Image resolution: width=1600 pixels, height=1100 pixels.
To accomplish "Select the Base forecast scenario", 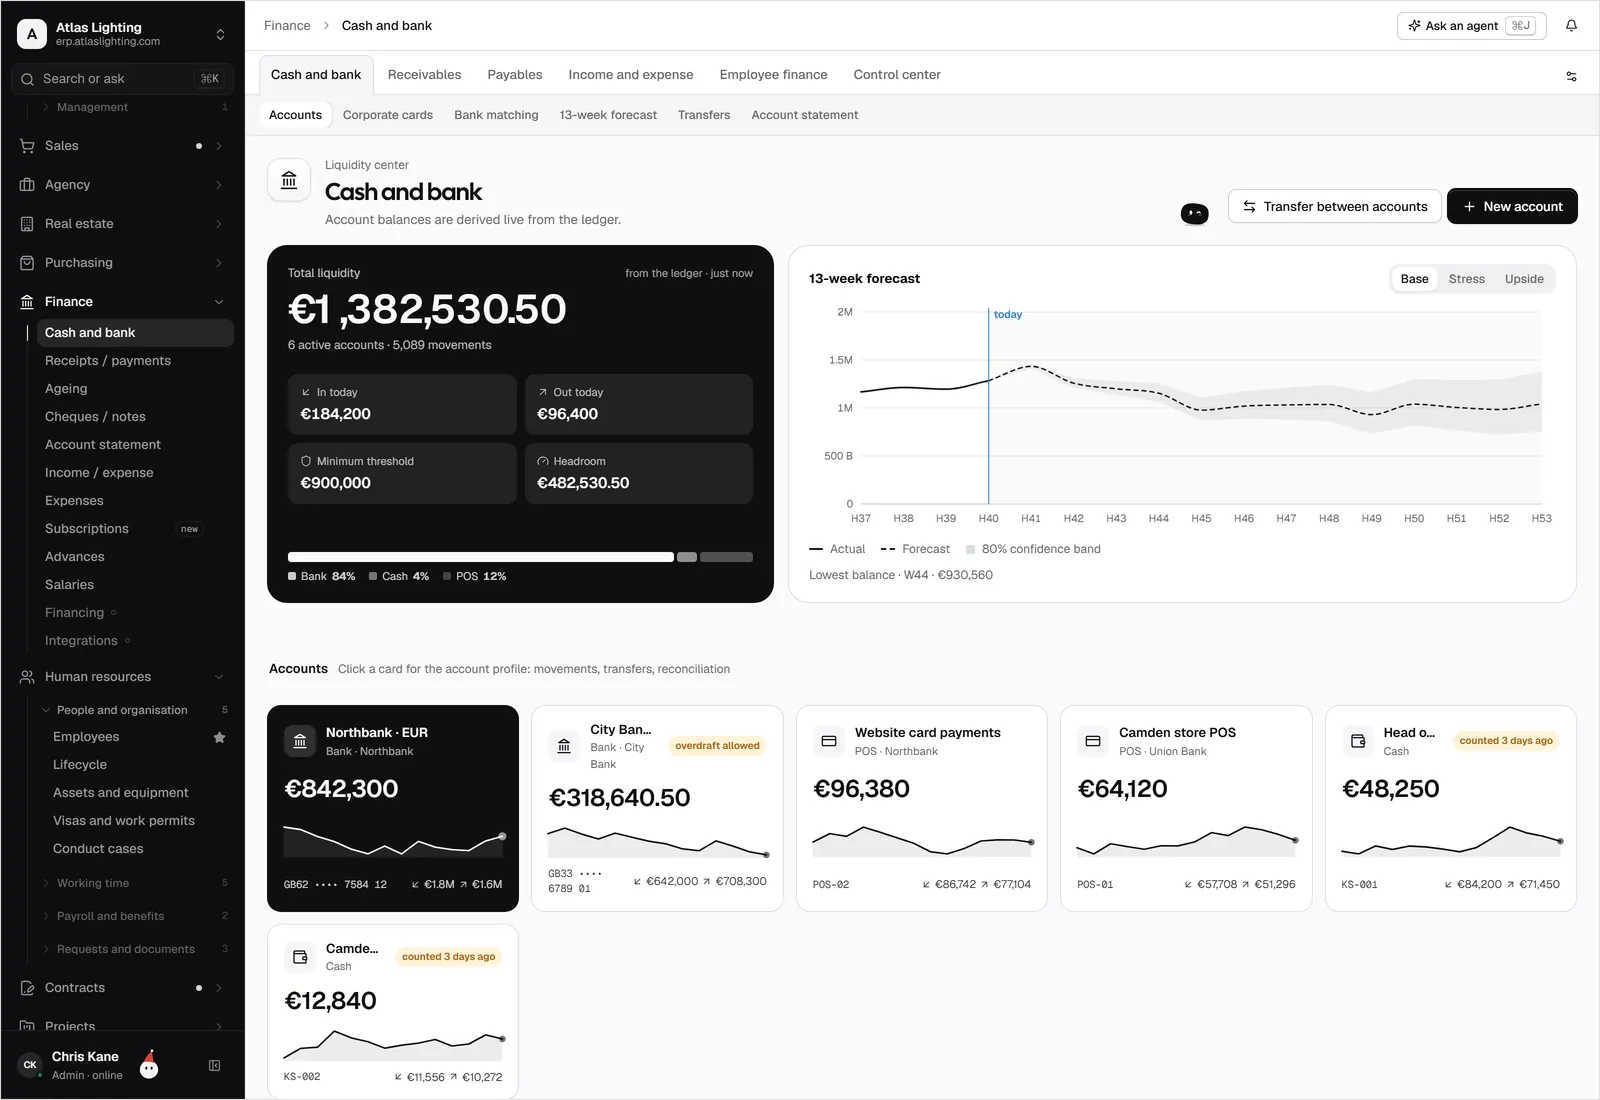I will coord(1414,279).
